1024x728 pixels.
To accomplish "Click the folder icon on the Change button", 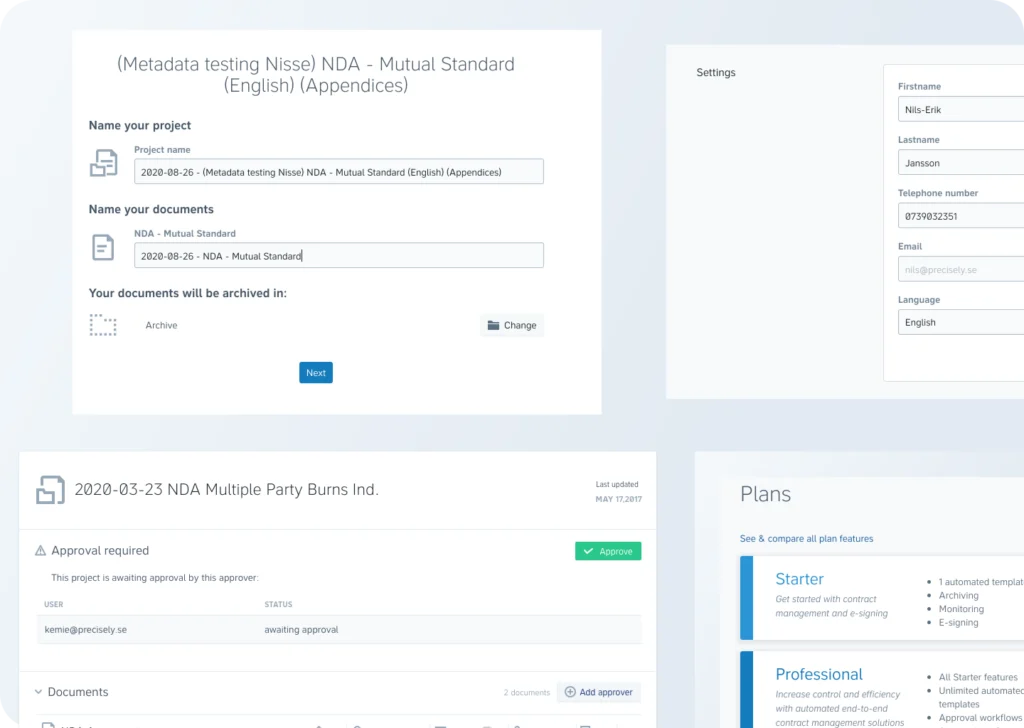I will click(493, 325).
